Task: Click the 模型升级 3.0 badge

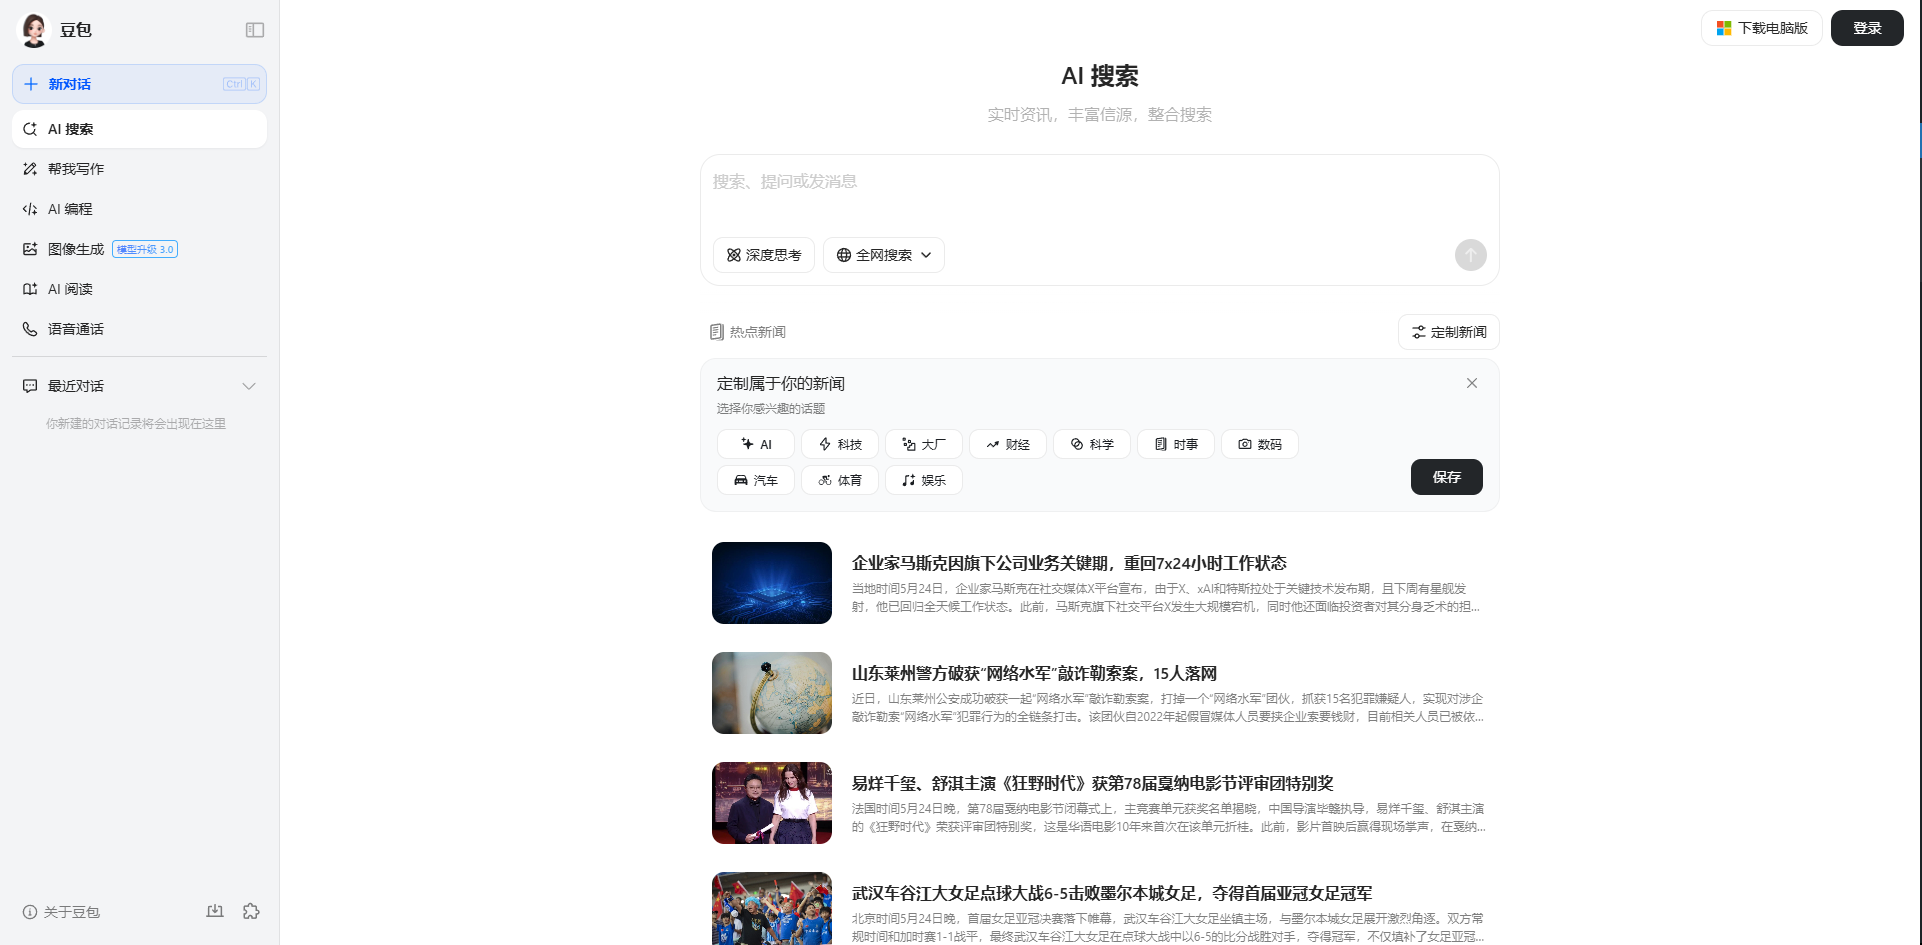Action: pyautogui.click(x=145, y=249)
